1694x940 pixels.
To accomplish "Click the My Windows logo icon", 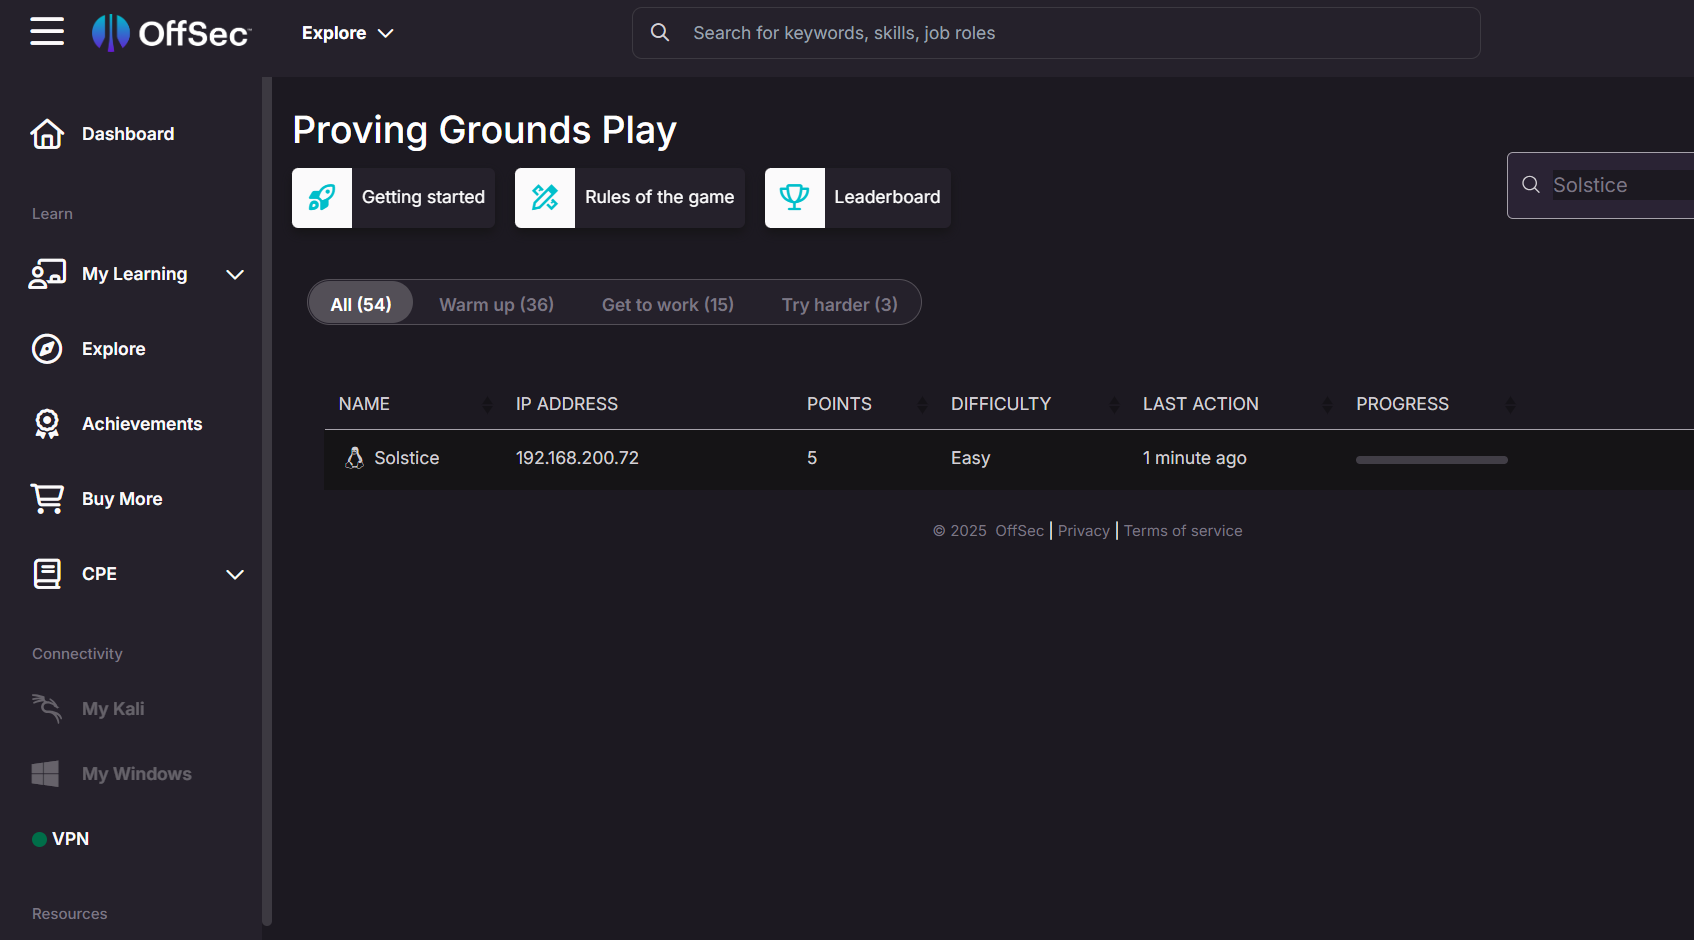I will 45,774.
